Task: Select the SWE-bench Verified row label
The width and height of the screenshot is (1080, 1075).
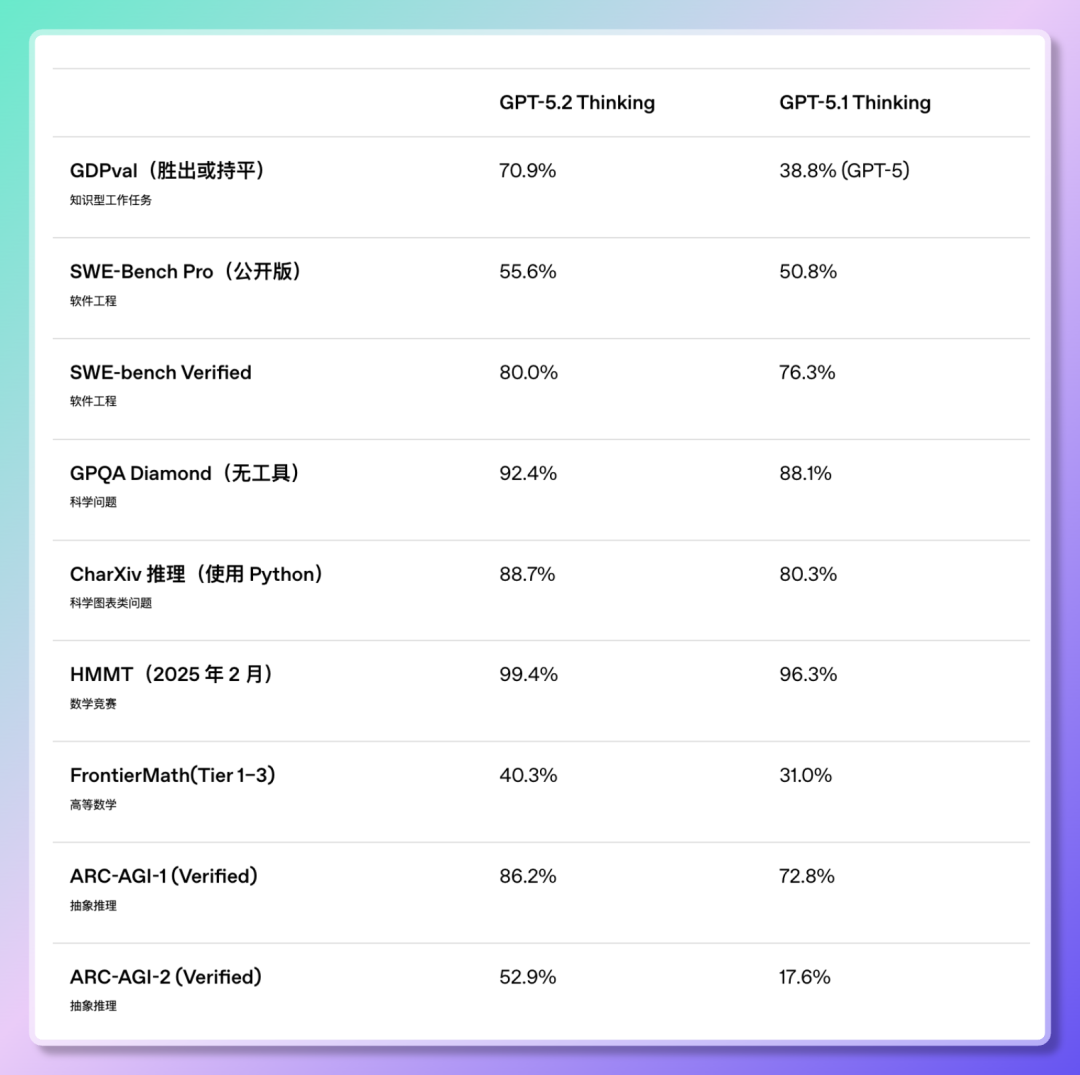Action: click(160, 373)
